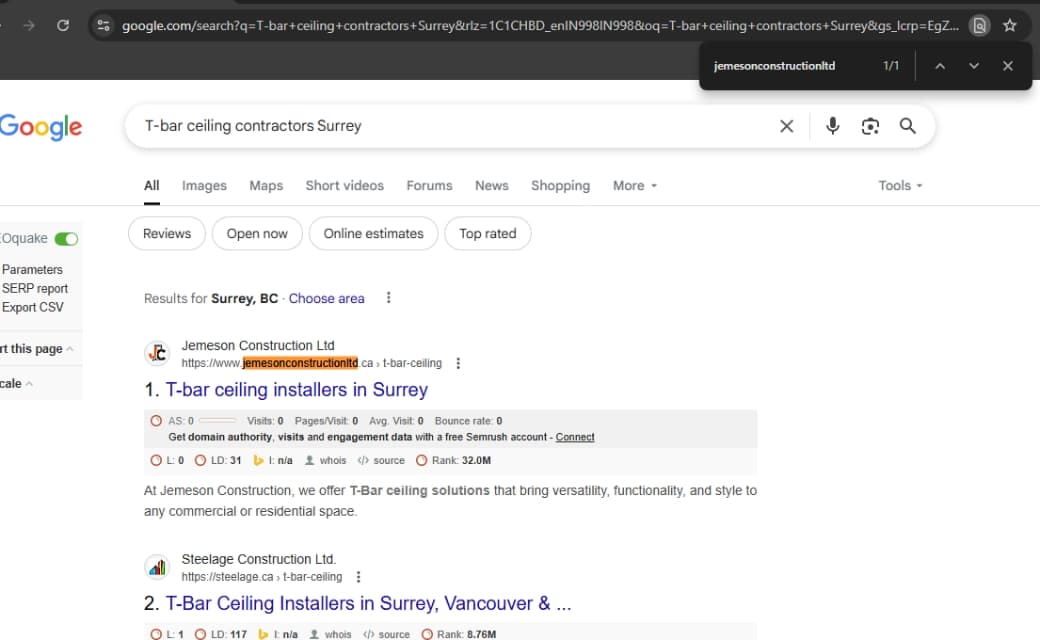This screenshot has height=640, width=1040.
Task: Click the address bar URL
Action: pos(540,26)
